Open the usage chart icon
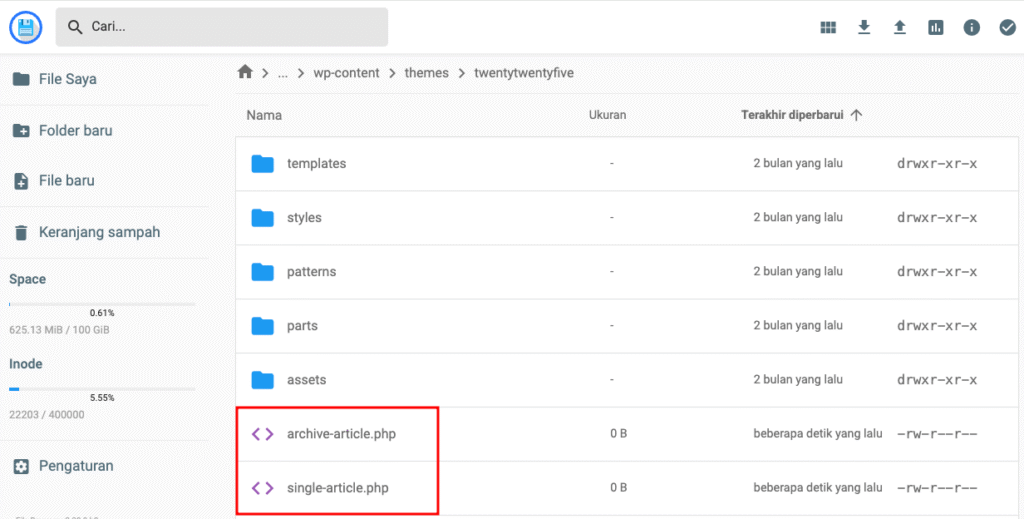Screen dimensions: 1024x519 coord(936,27)
